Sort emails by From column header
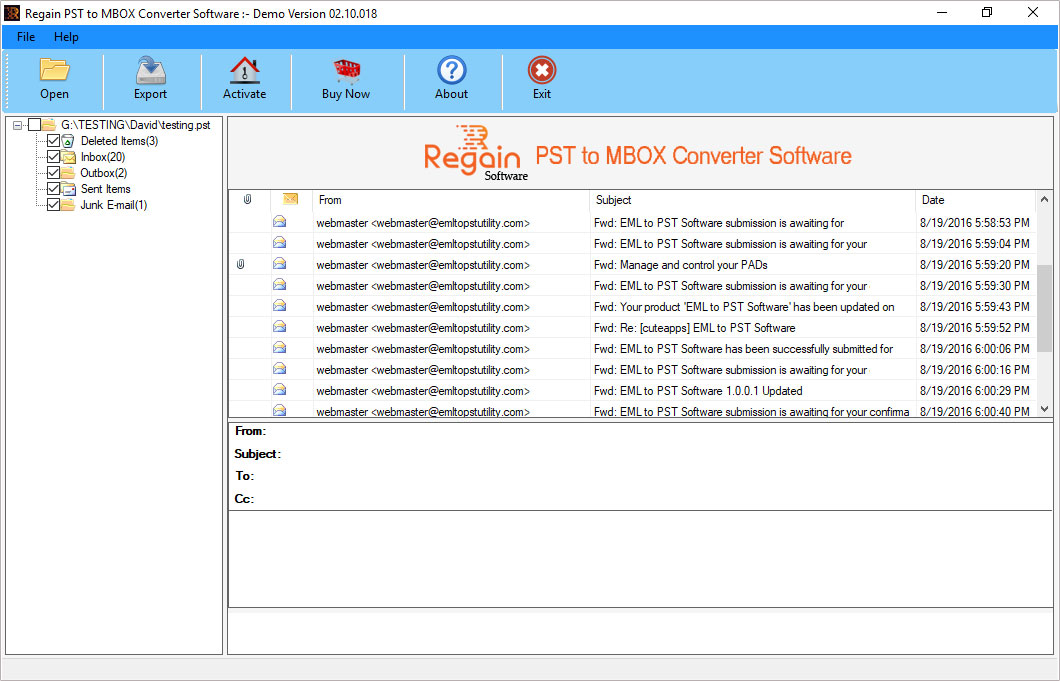This screenshot has height=681, width=1060. (x=451, y=200)
